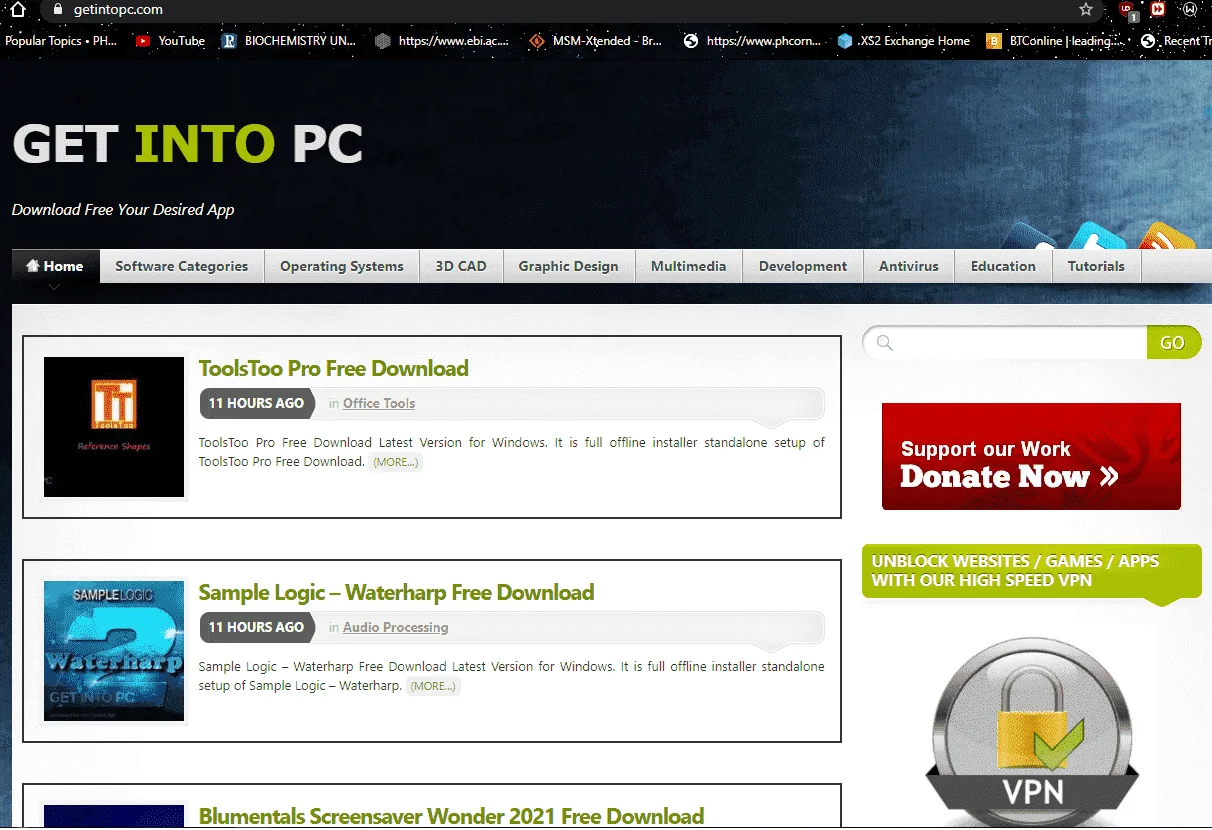The image size is (1212, 830).
Task: Click the Download Free Your Desired App tagline
Action: [123, 210]
